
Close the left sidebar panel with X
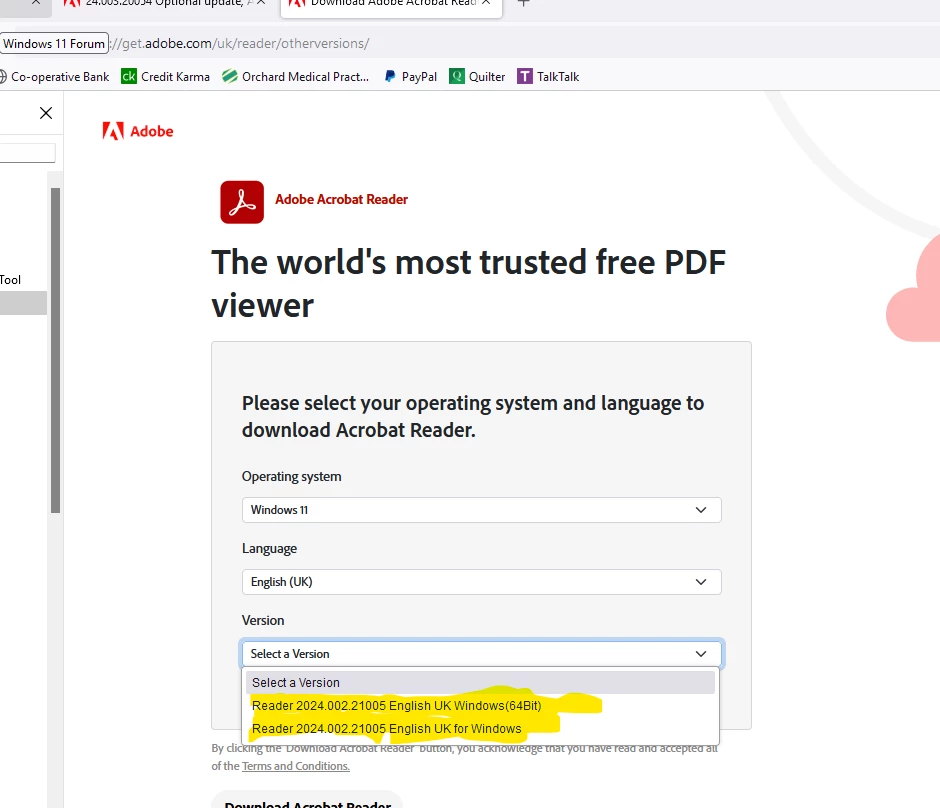pos(46,113)
